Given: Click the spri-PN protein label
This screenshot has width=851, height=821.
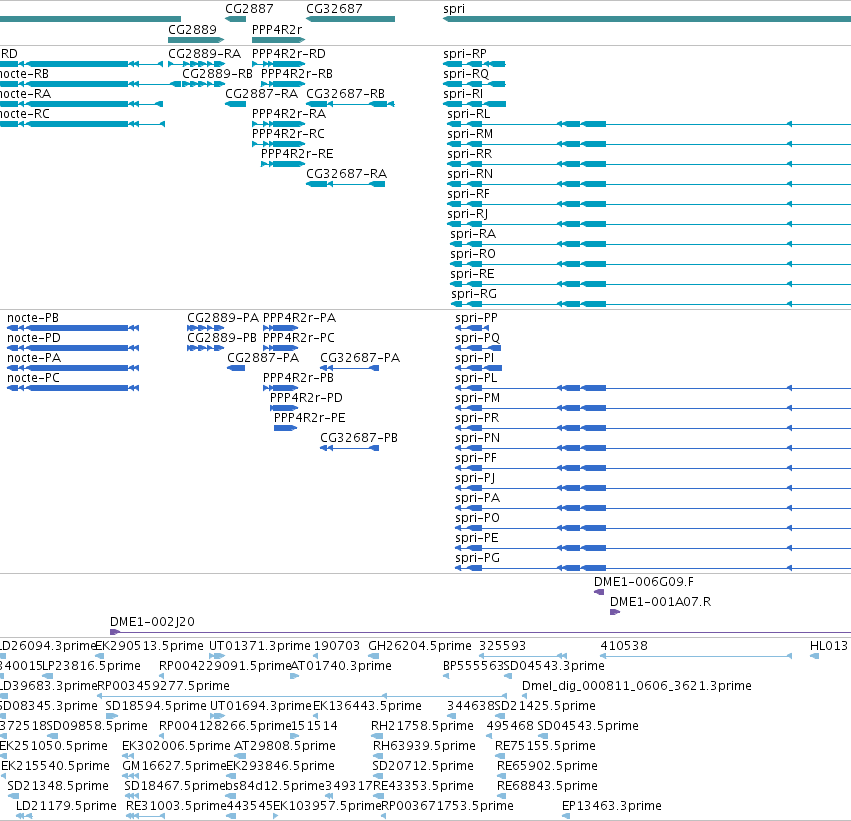Looking at the screenshot, I should click(x=478, y=438).
